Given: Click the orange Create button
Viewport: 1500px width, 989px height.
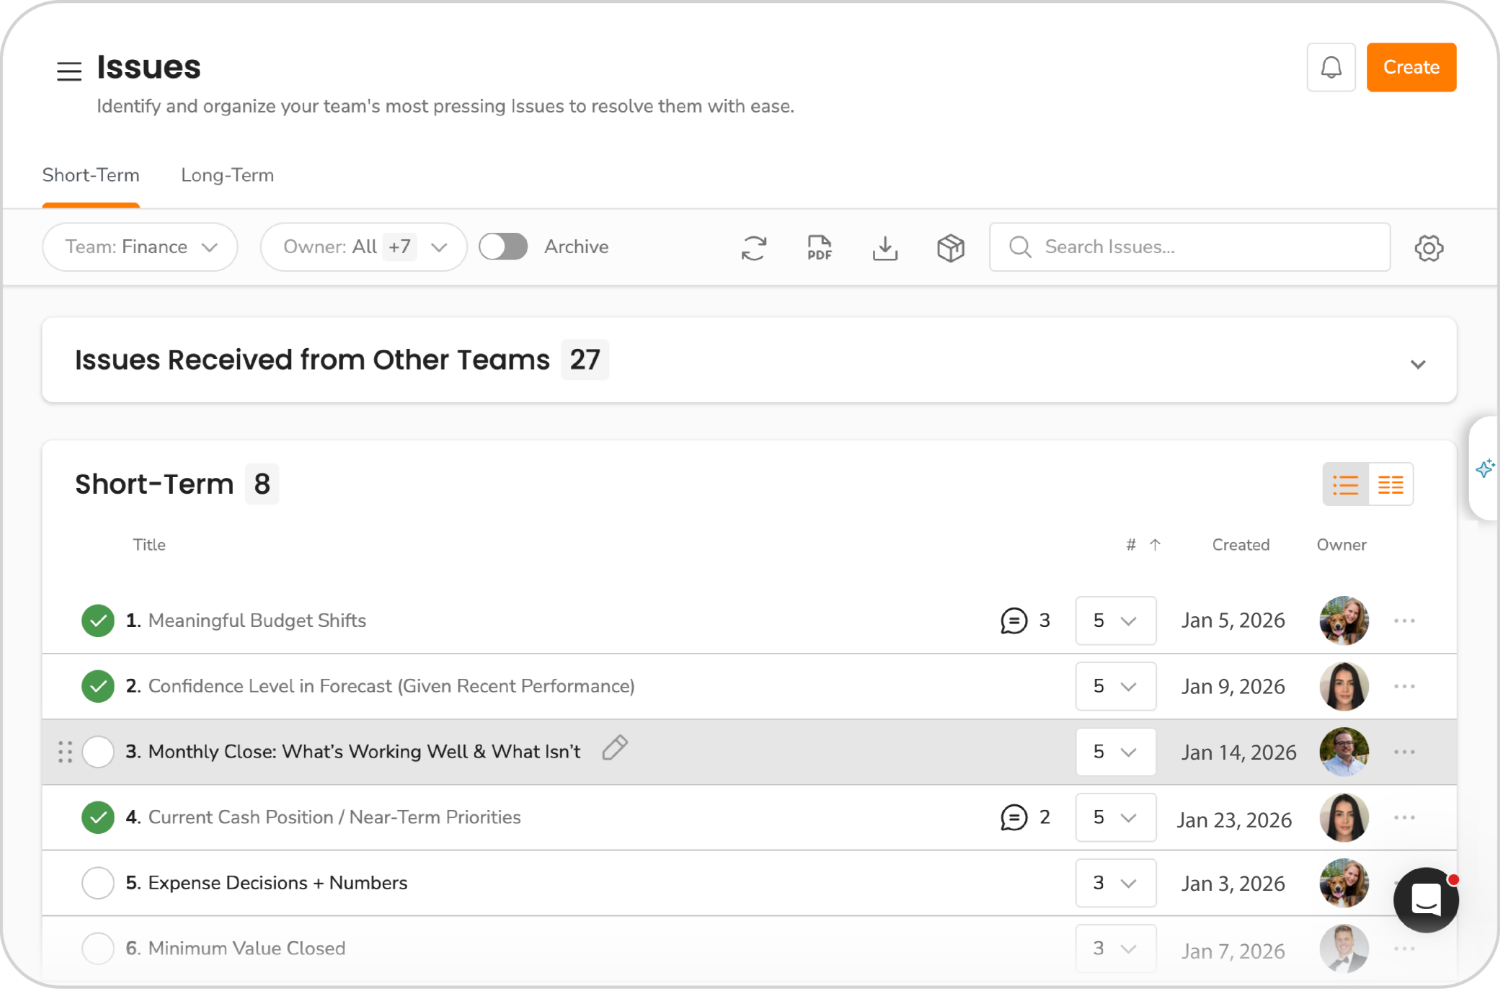Looking at the screenshot, I should tap(1411, 68).
